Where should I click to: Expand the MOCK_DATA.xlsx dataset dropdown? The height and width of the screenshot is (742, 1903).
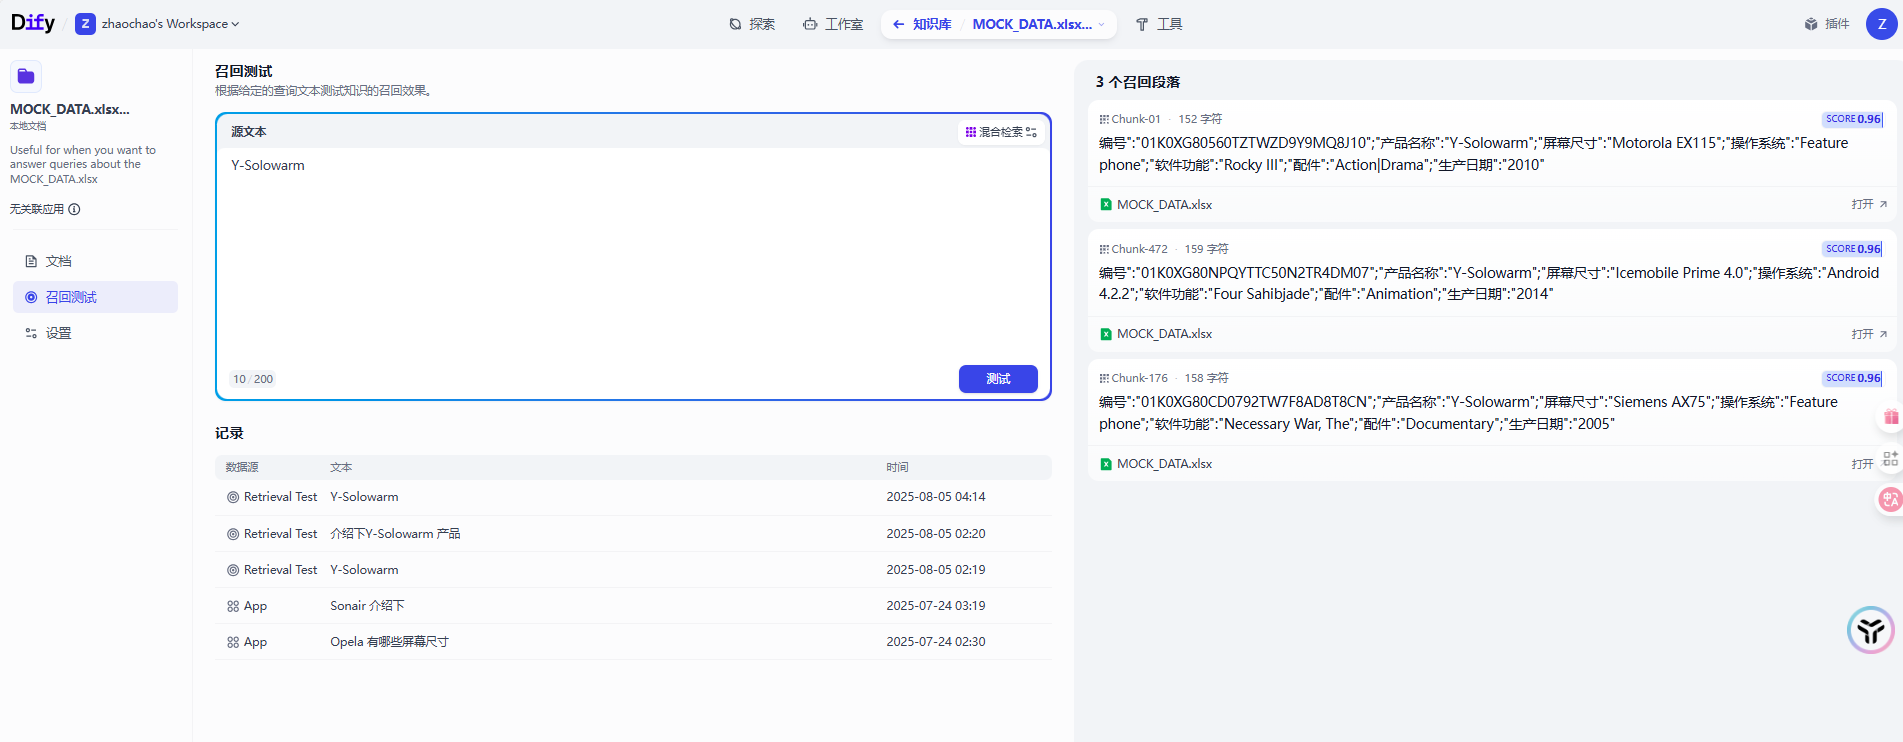pyautogui.click(x=1101, y=24)
